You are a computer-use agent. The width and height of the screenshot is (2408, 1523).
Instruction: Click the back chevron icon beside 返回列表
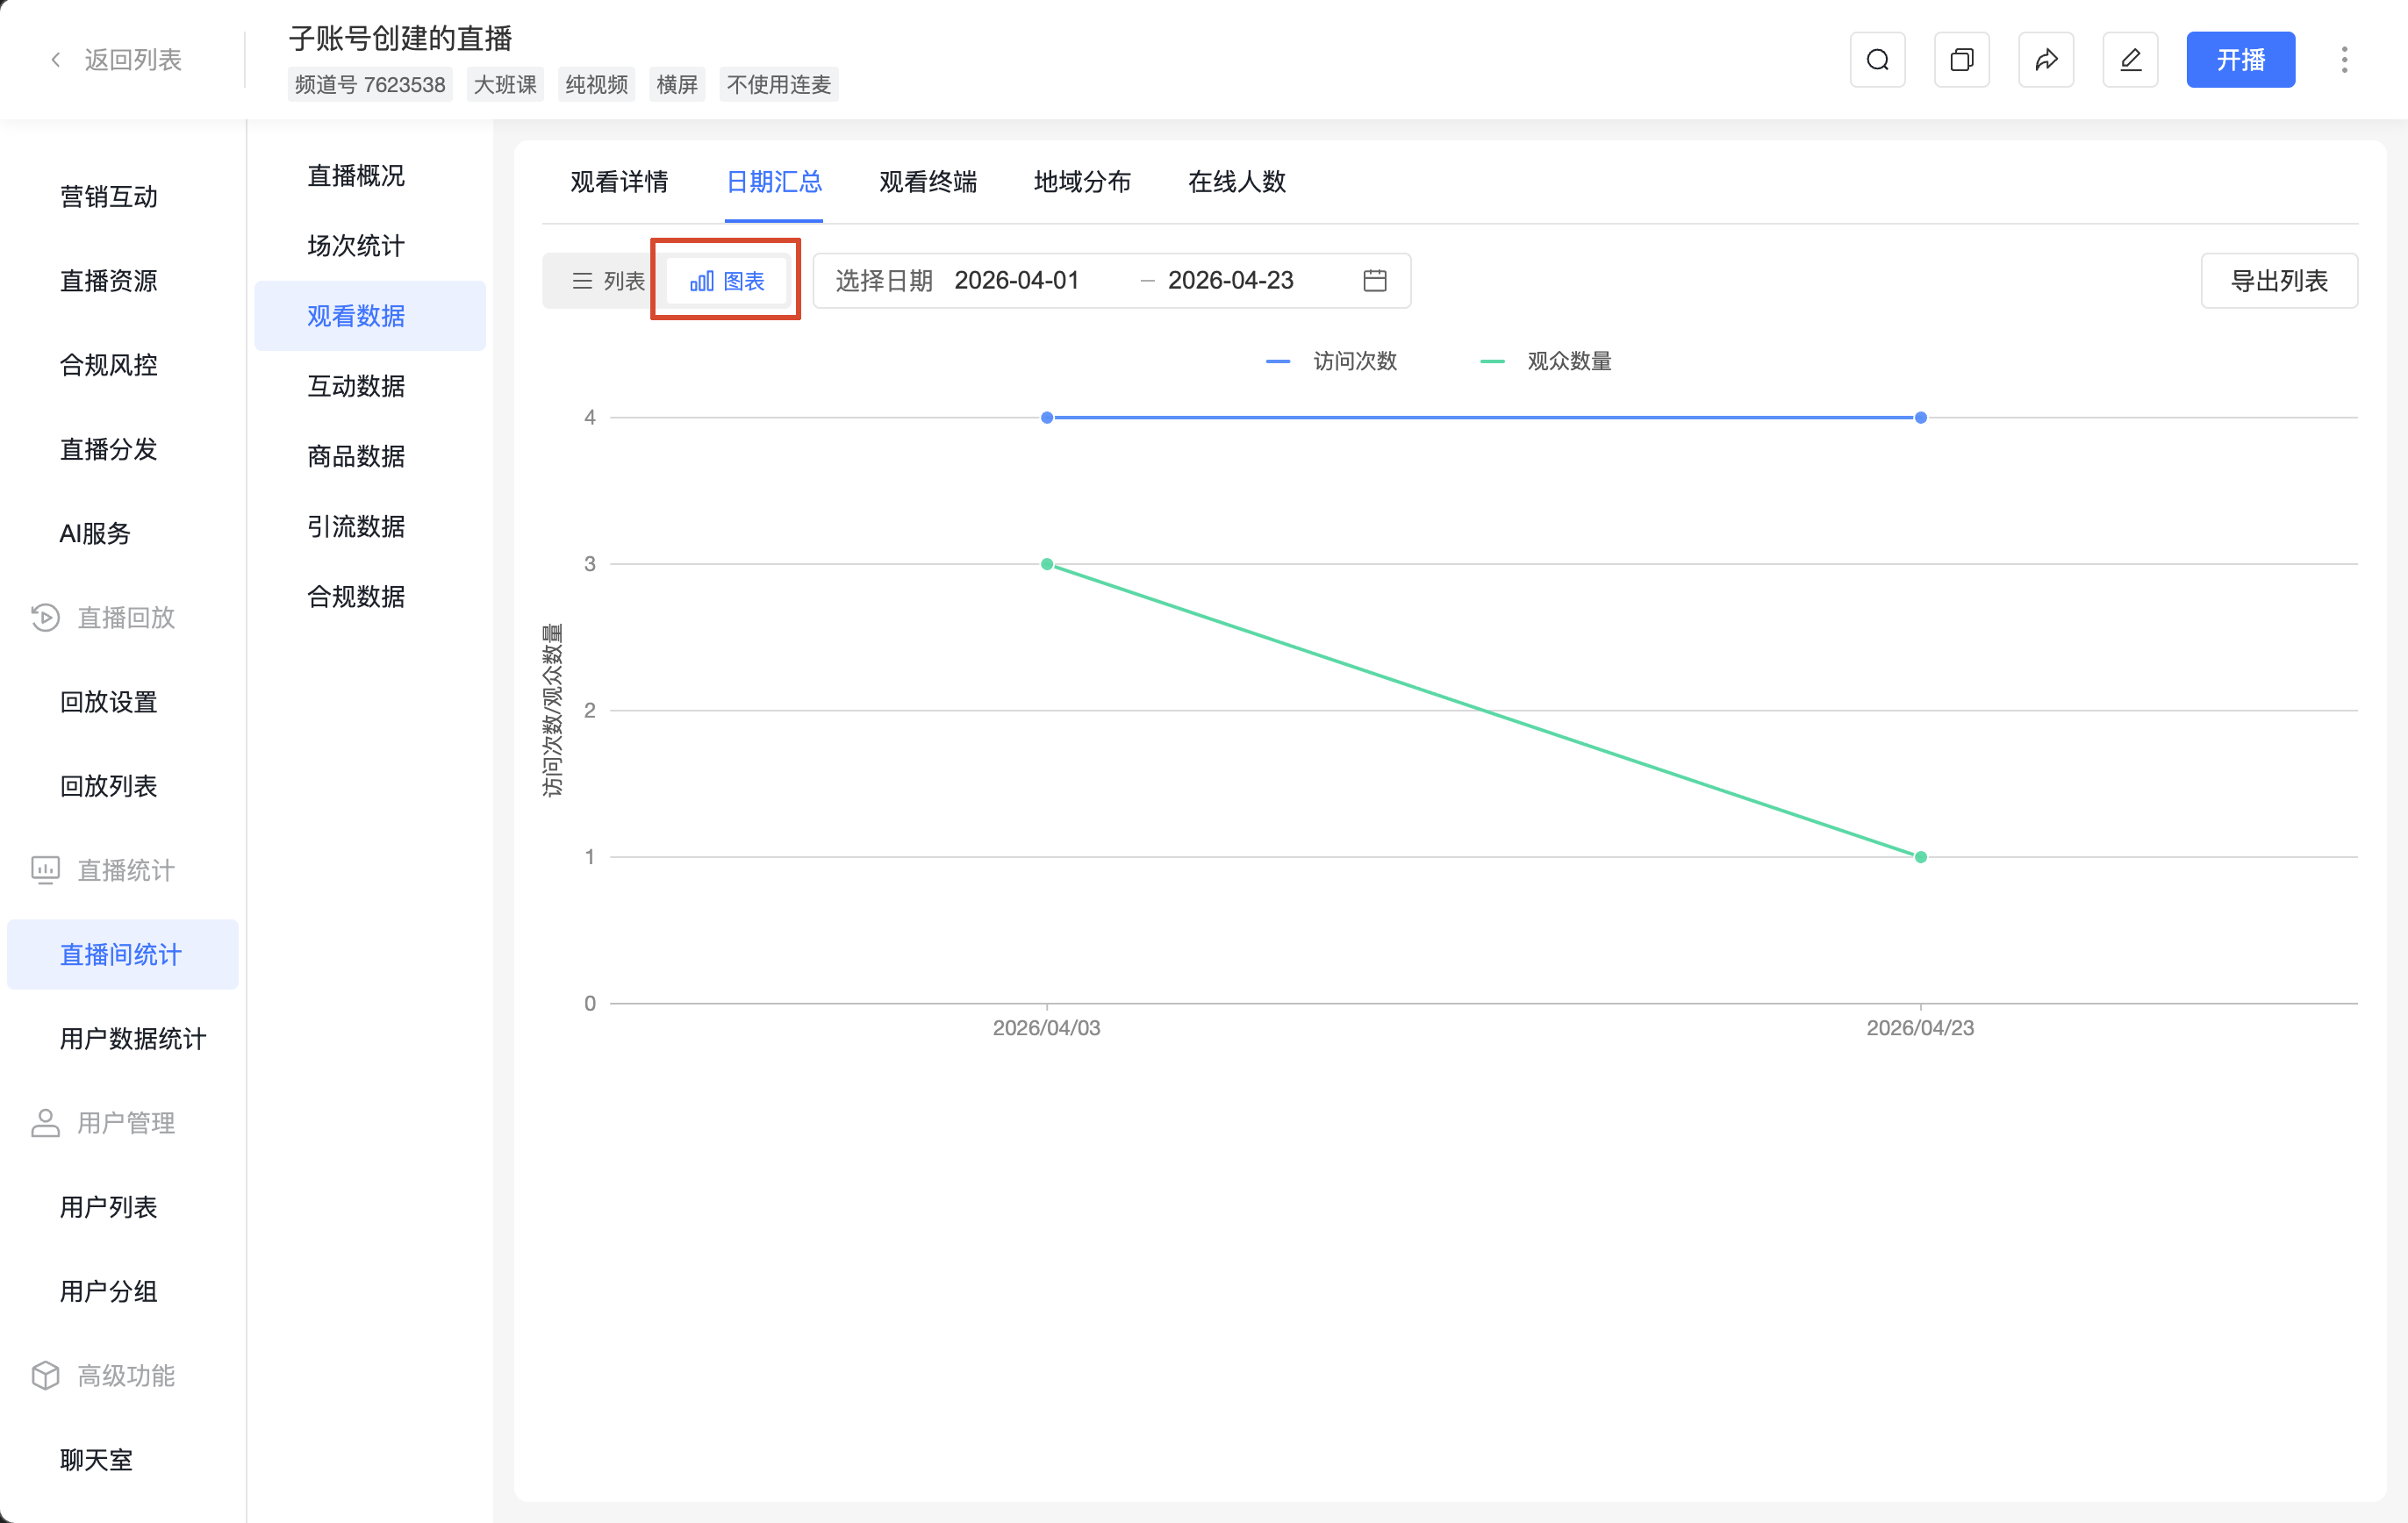[x=56, y=60]
